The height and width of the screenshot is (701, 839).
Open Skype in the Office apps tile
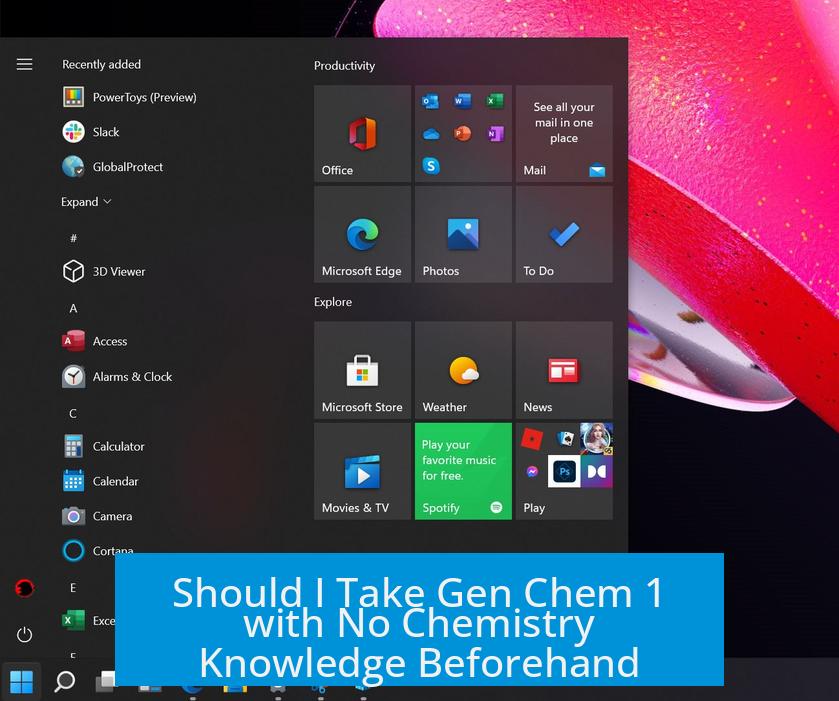(431, 166)
